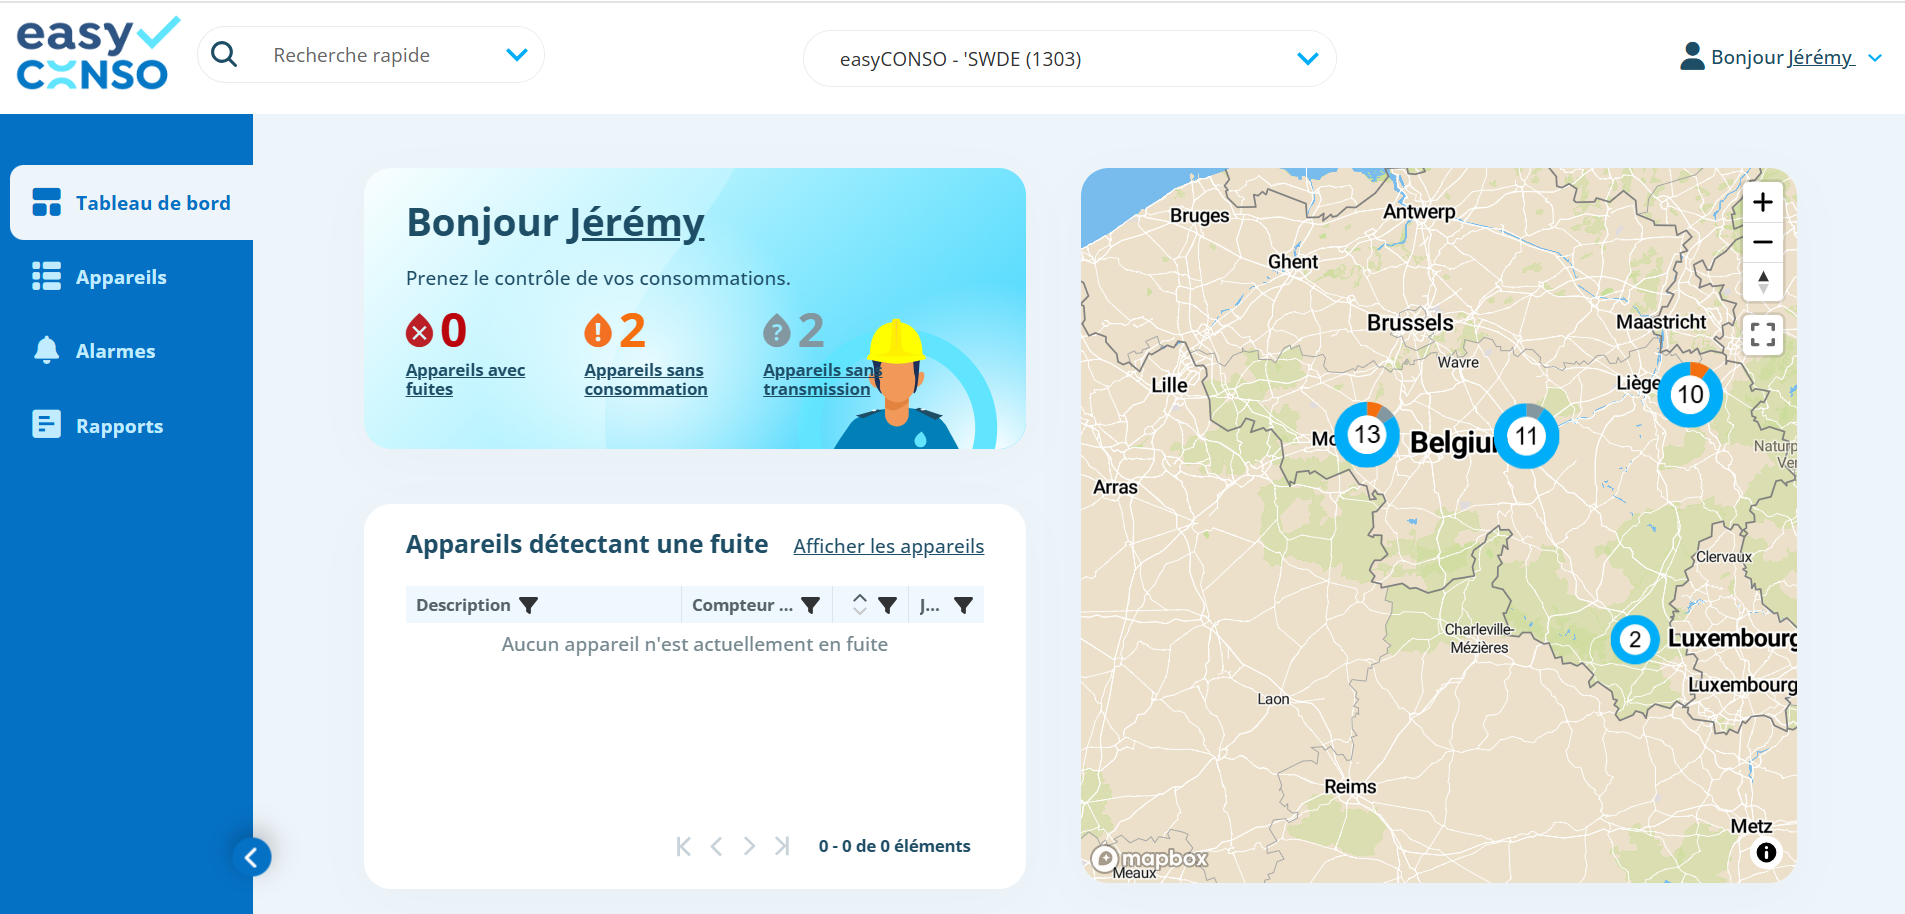Go to Appareils in the sidebar
The image size is (1905, 914).
point(121,277)
